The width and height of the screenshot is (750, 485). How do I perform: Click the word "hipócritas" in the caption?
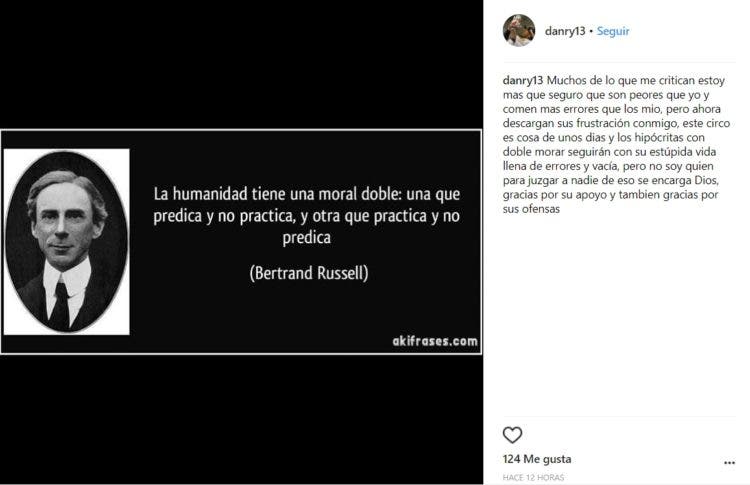pyautogui.click(x=660, y=137)
